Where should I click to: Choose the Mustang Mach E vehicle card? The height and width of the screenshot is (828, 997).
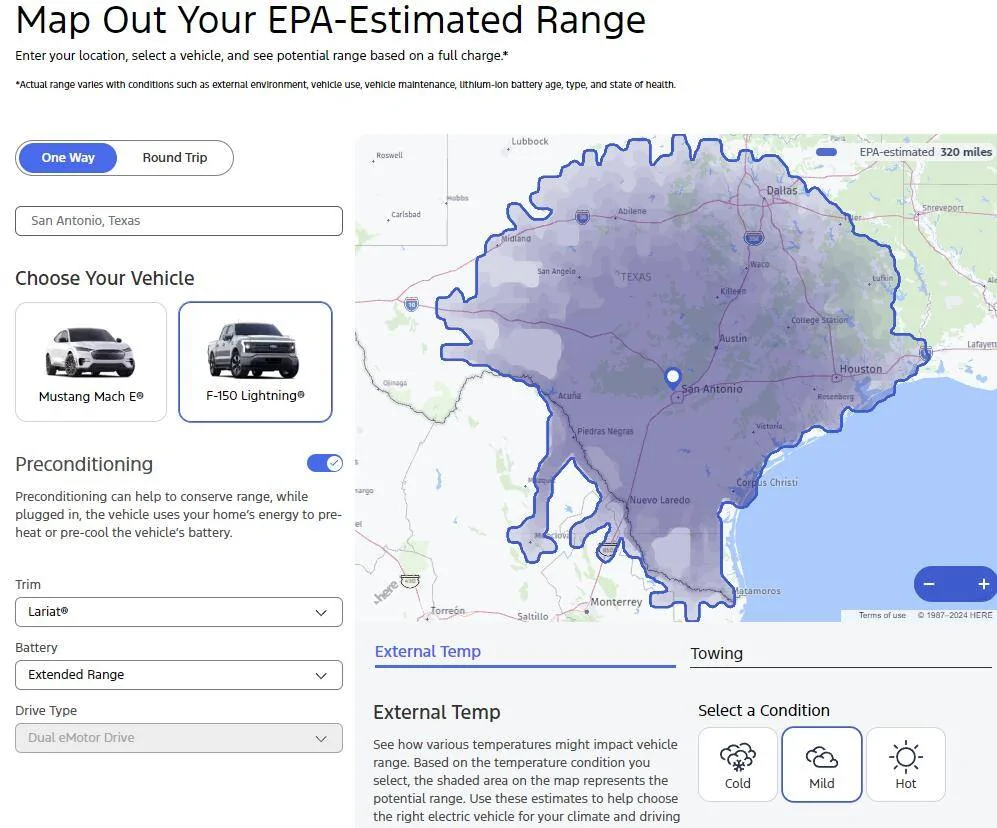[91, 362]
